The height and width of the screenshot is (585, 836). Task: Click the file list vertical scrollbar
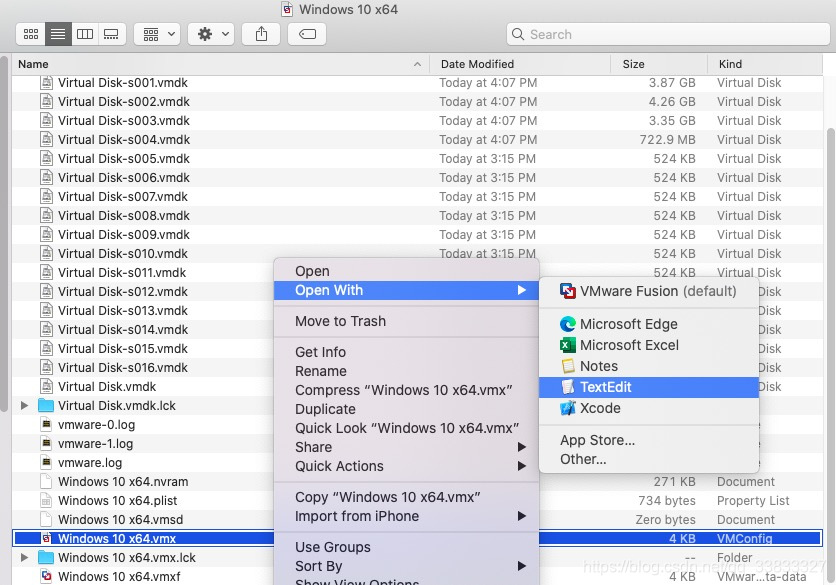[x=831, y=356]
